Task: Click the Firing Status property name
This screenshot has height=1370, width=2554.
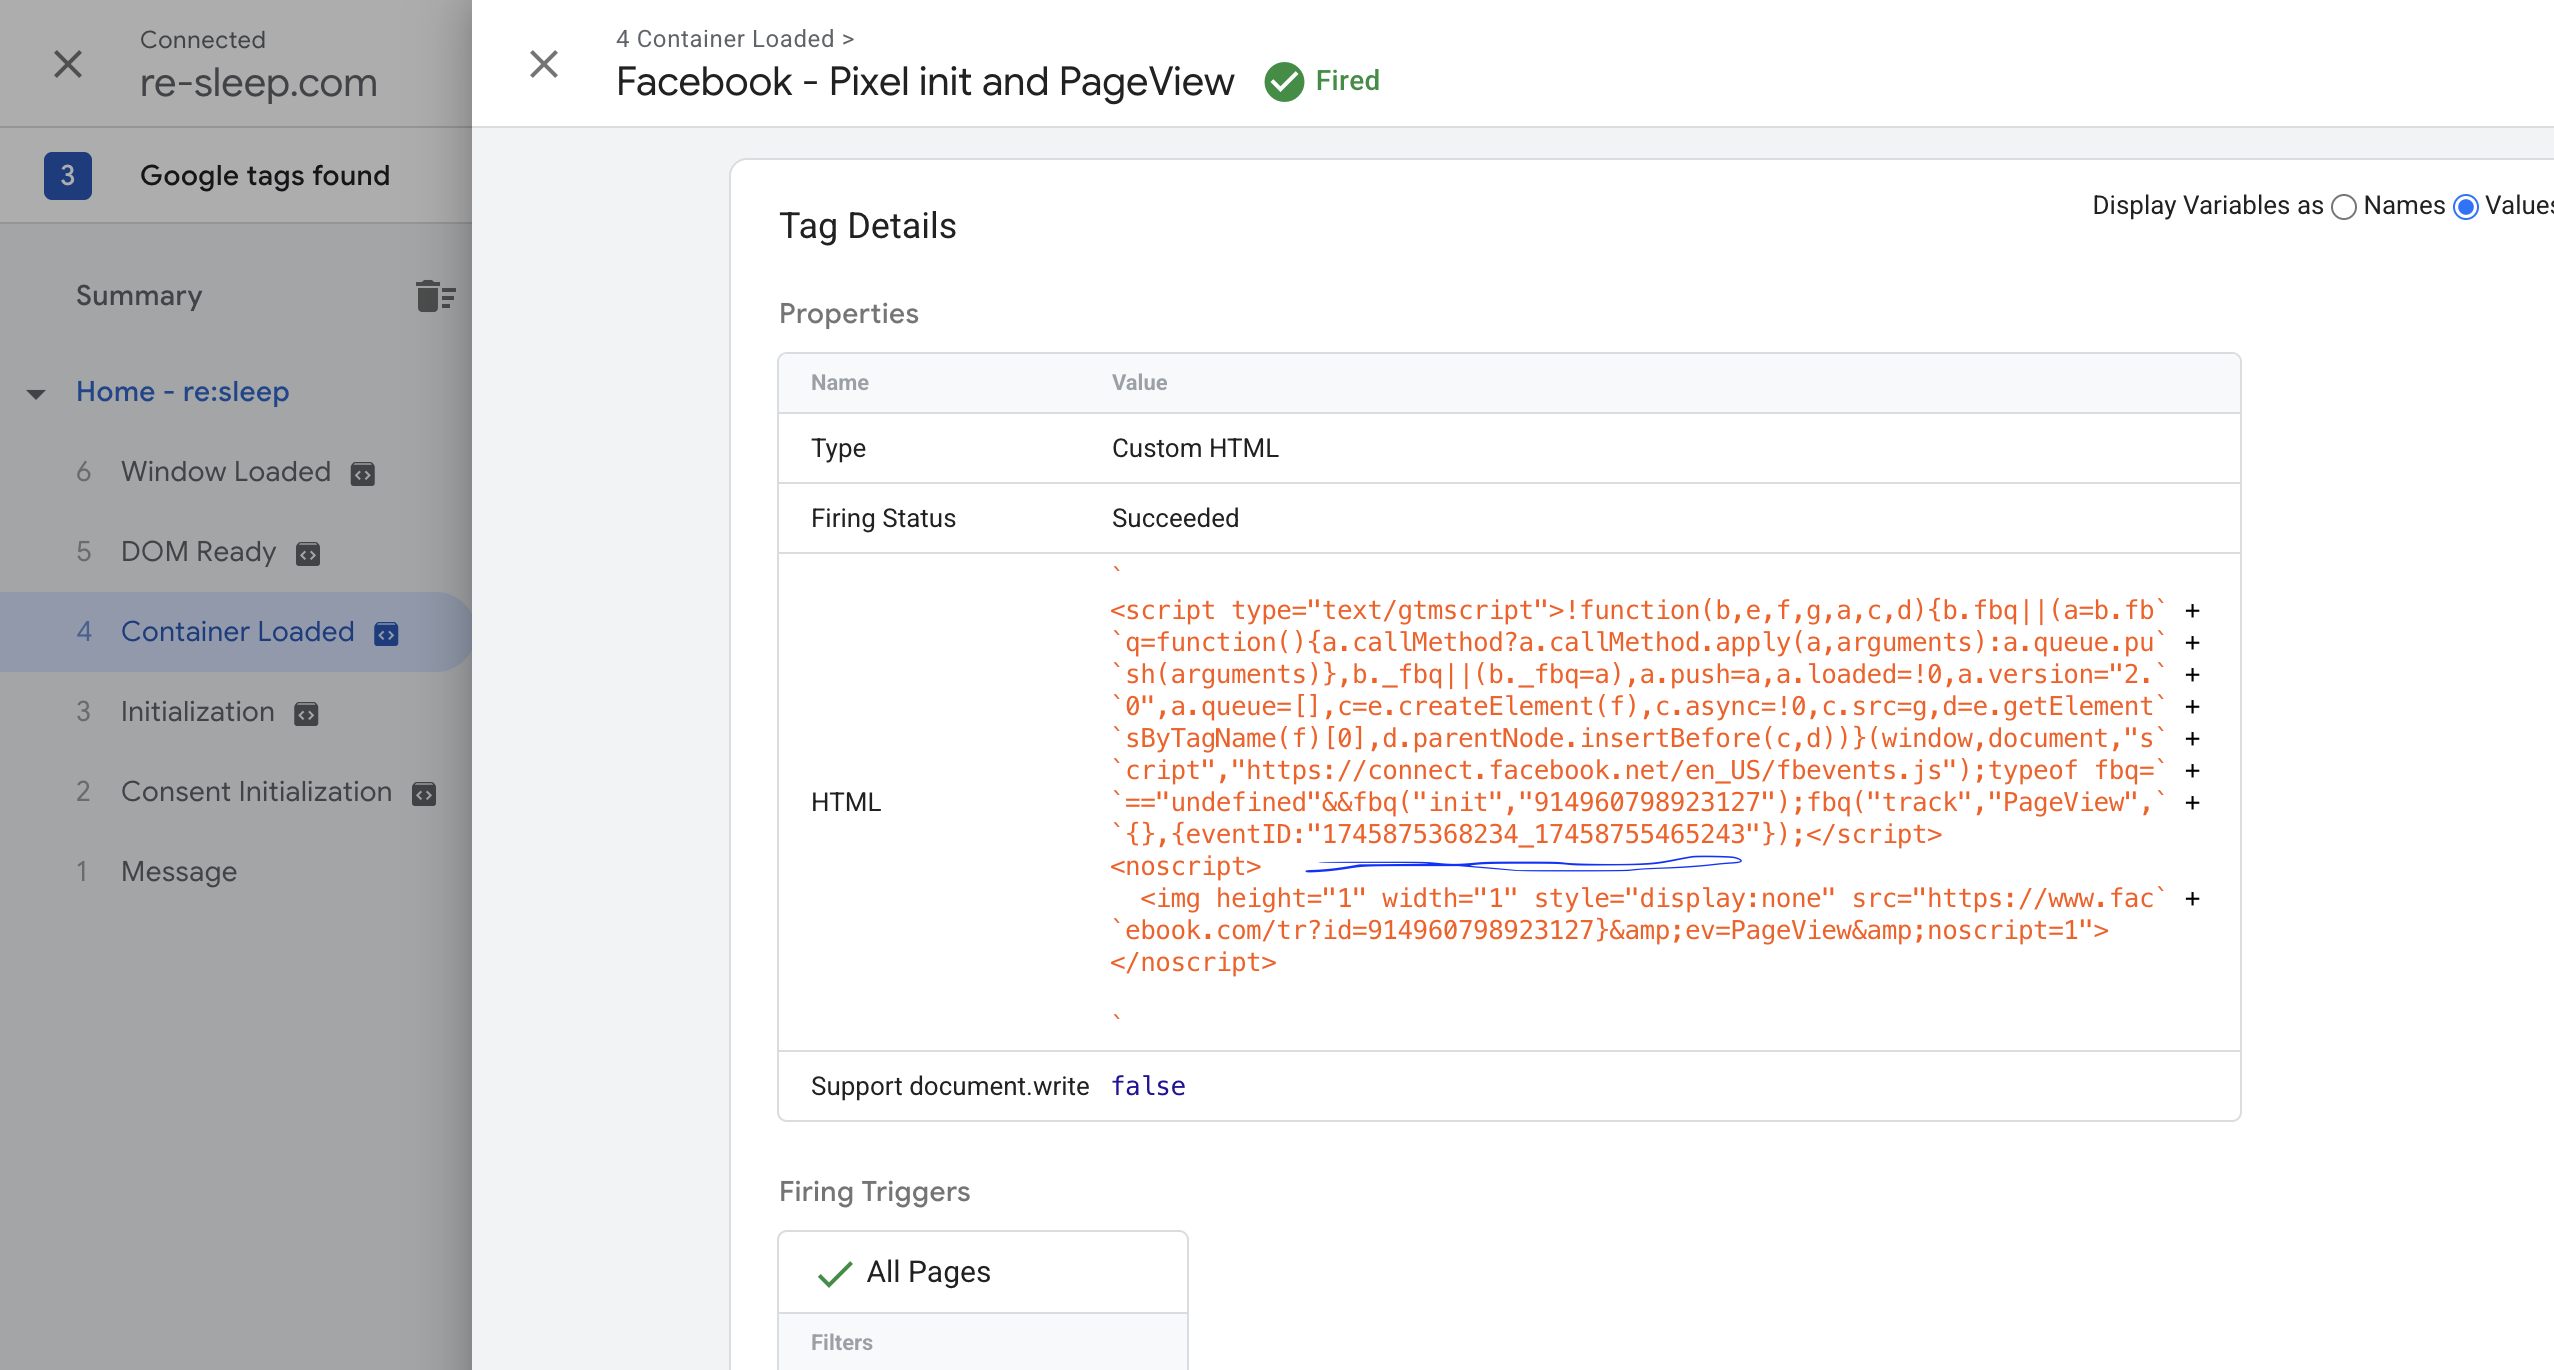Action: click(883, 518)
